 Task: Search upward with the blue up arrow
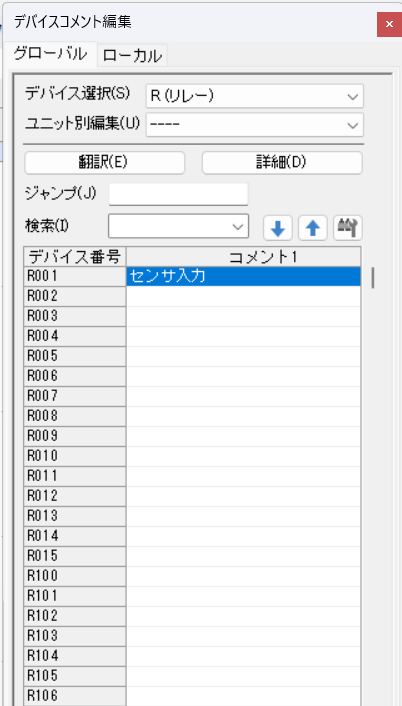pos(313,228)
